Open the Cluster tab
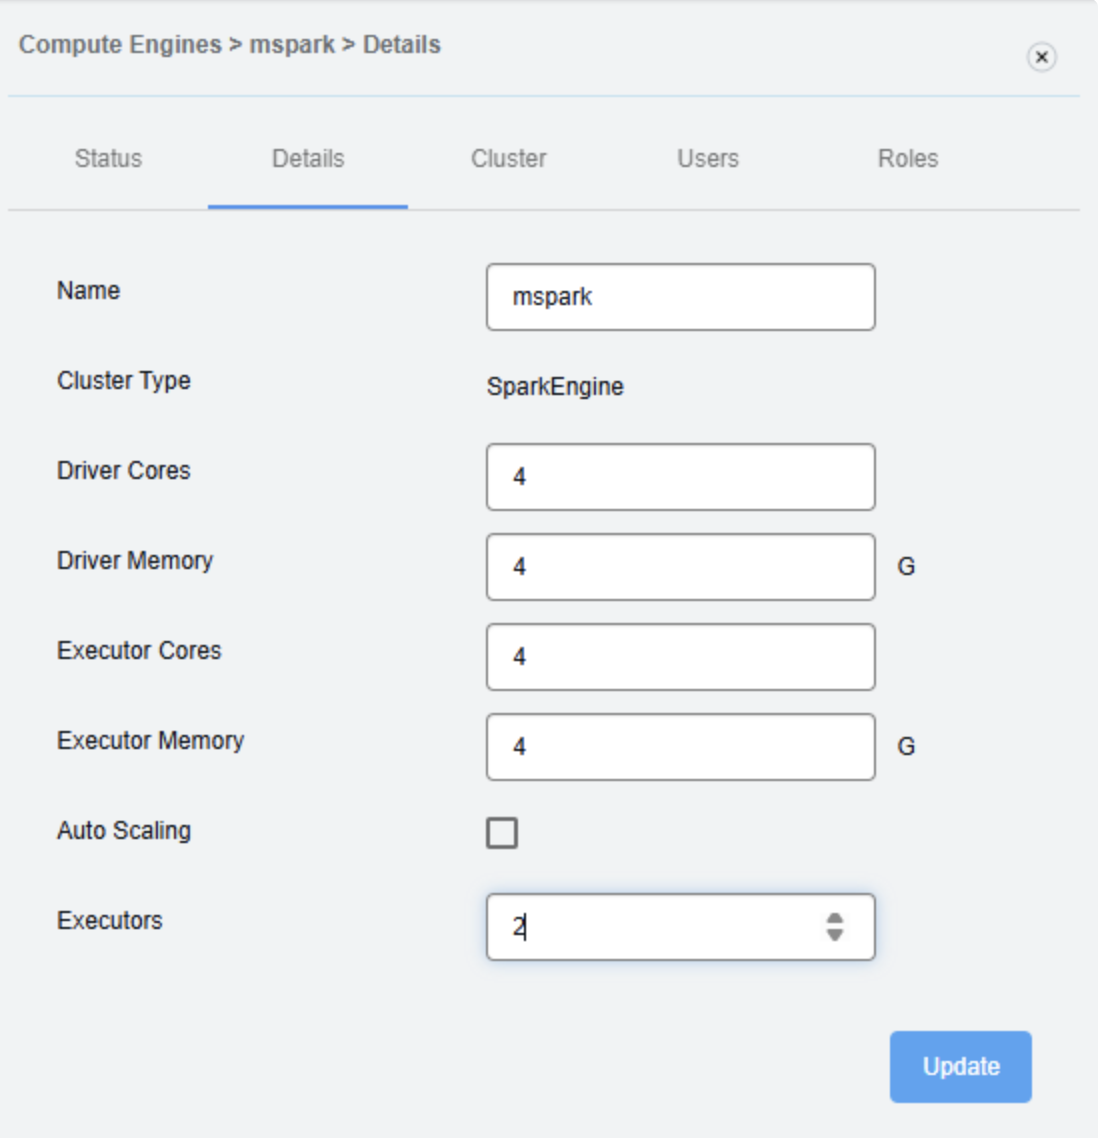 pos(508,159)
